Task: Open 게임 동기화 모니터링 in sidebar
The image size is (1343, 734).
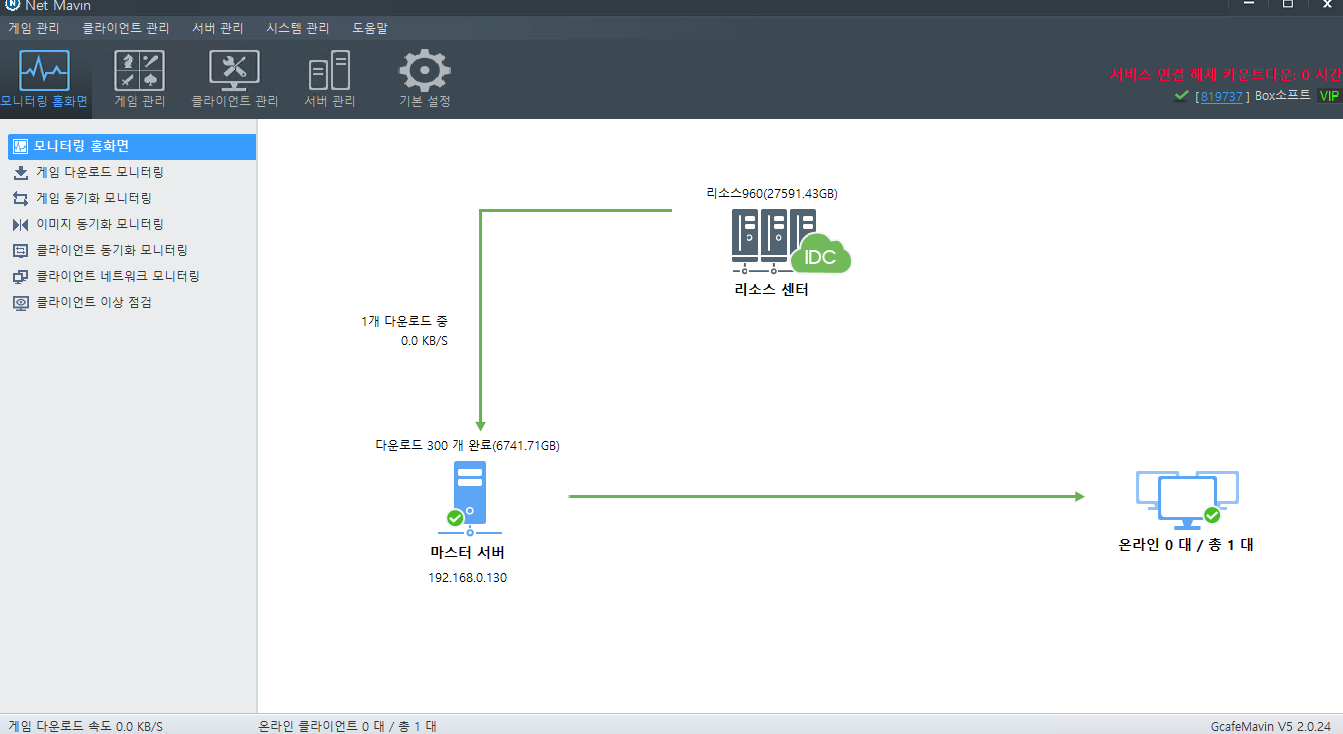Action: click(94, 198)
